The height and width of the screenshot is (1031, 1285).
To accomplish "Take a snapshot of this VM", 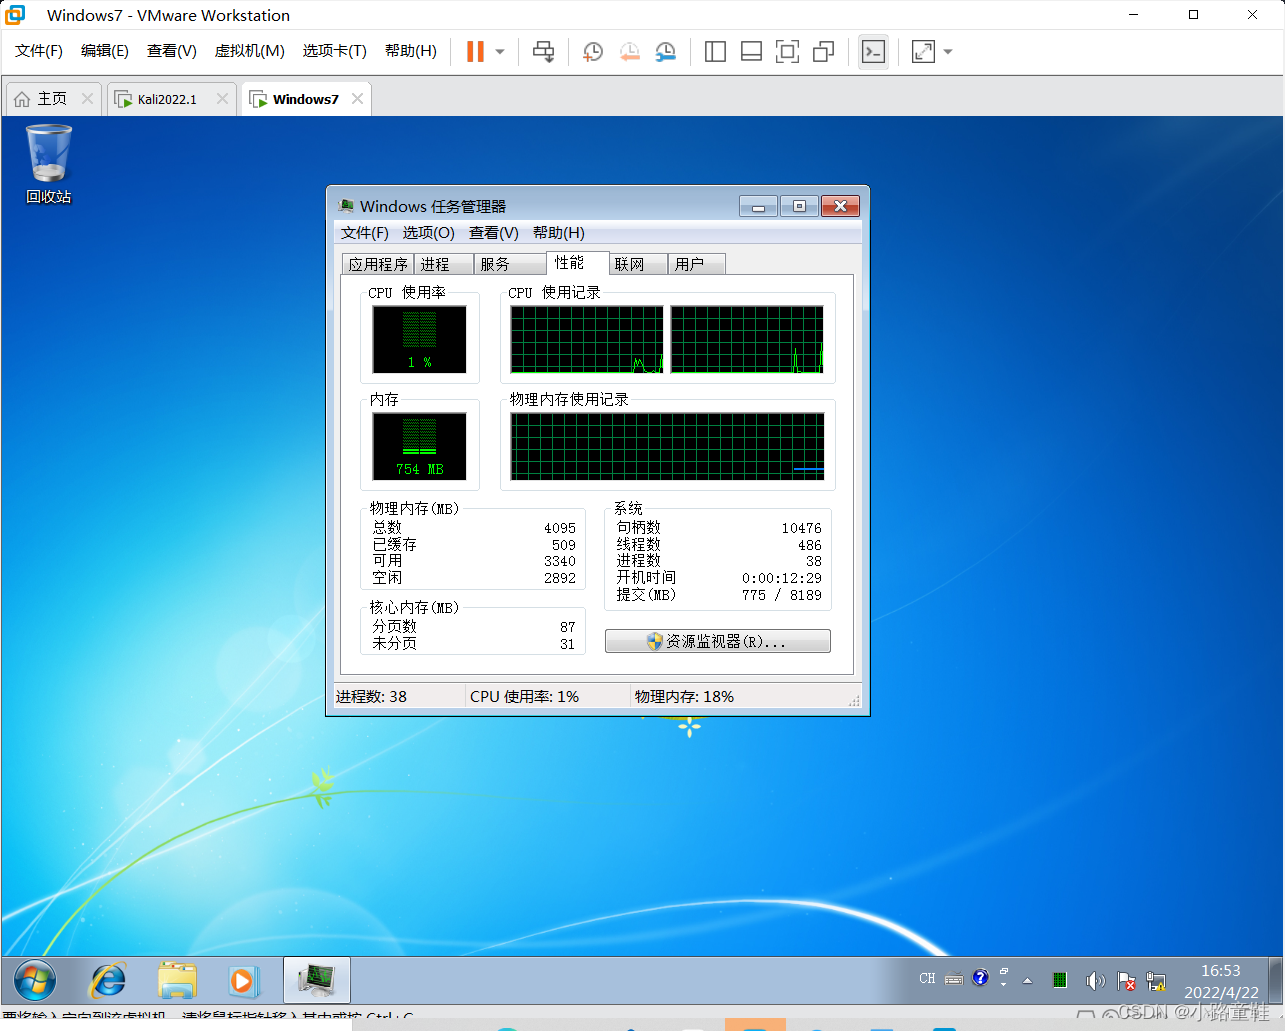I will (x=593, y=52).
